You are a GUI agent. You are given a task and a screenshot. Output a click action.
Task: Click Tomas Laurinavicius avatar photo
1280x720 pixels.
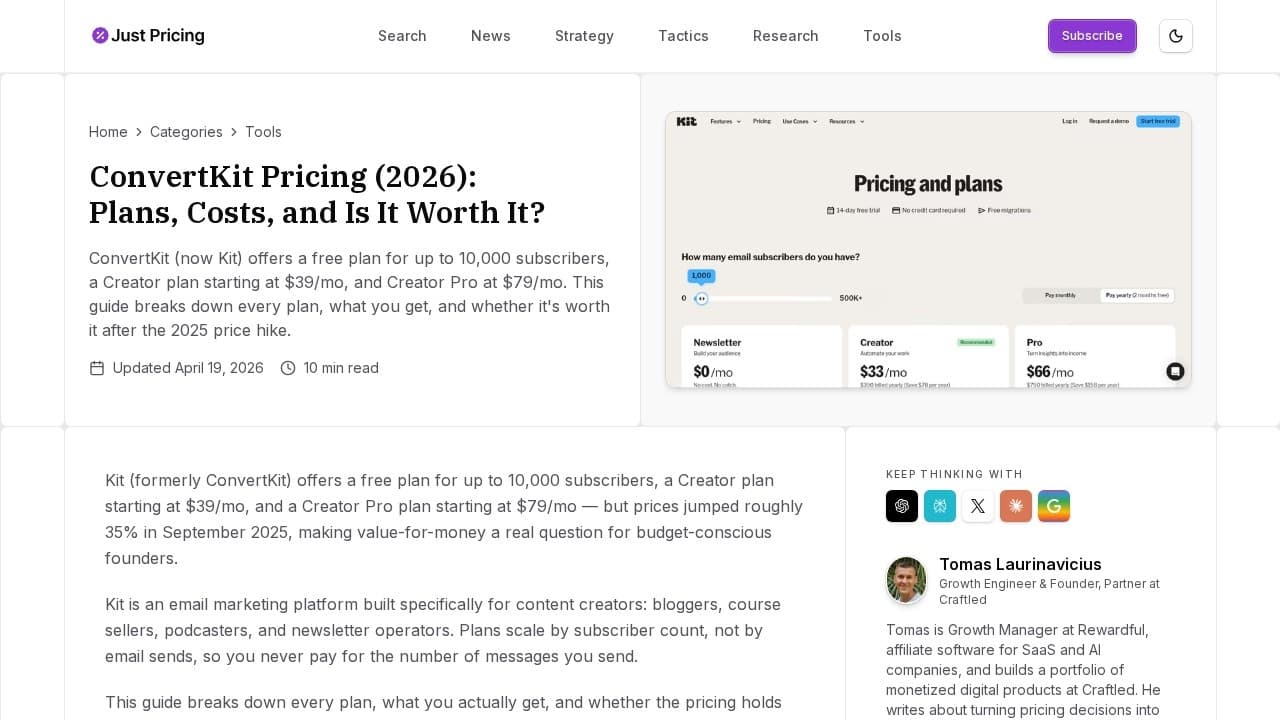(x=906, y=580)
